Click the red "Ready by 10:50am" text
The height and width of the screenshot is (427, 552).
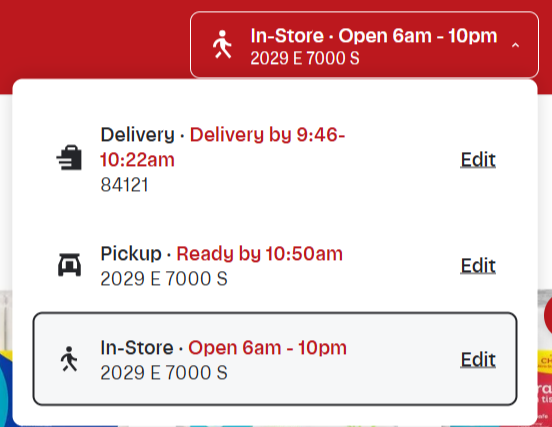tap(259, 253)
